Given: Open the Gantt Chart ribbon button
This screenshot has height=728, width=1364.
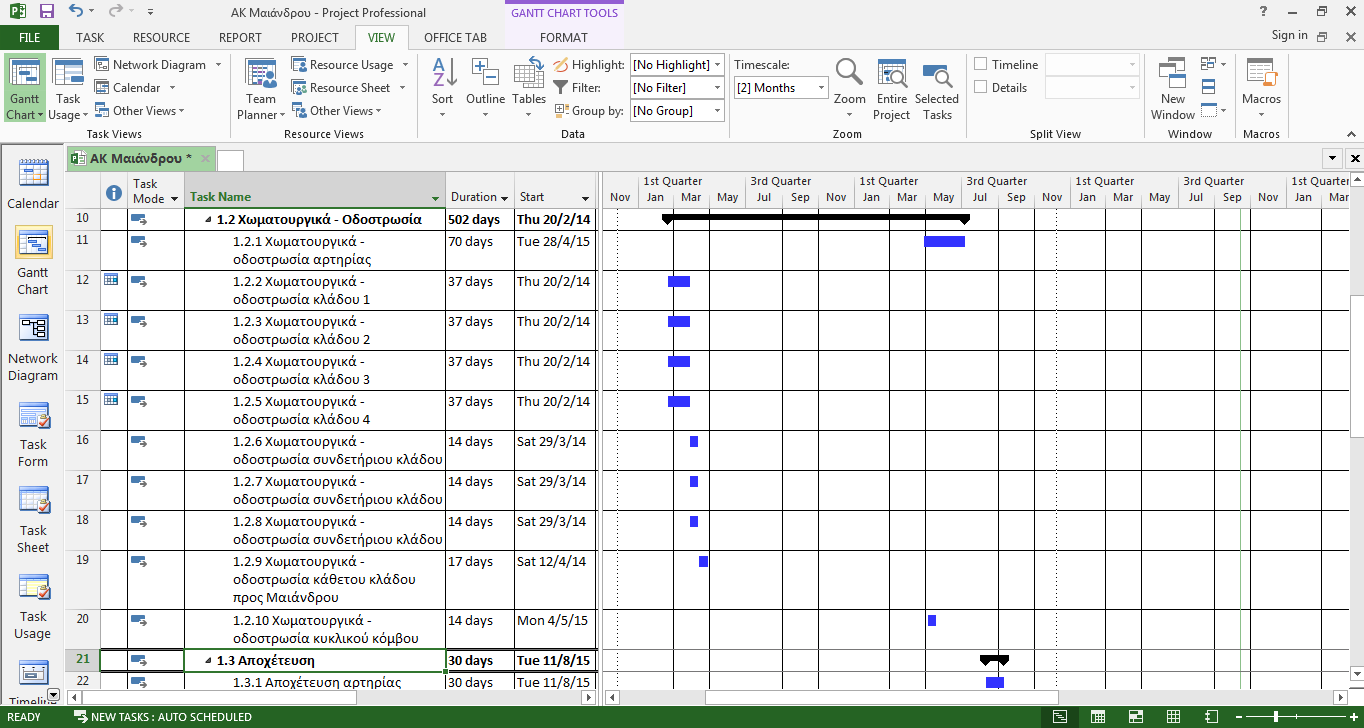Looking at the screenshot, I should point(24,89).
